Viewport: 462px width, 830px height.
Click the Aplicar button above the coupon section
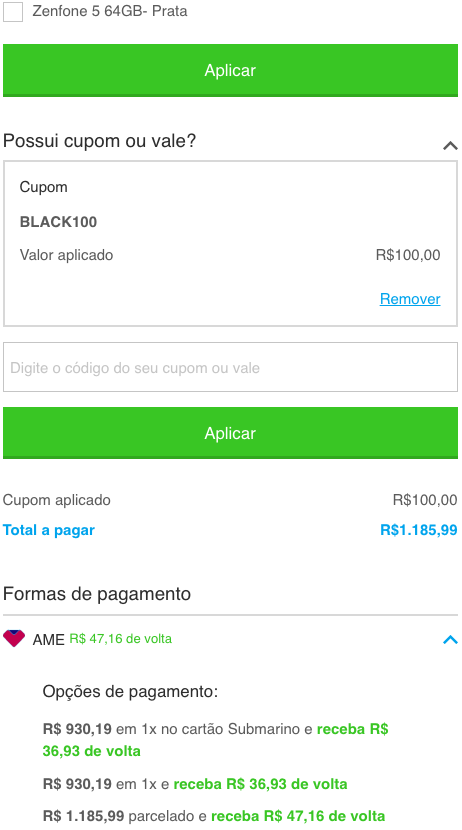point(230,70)
